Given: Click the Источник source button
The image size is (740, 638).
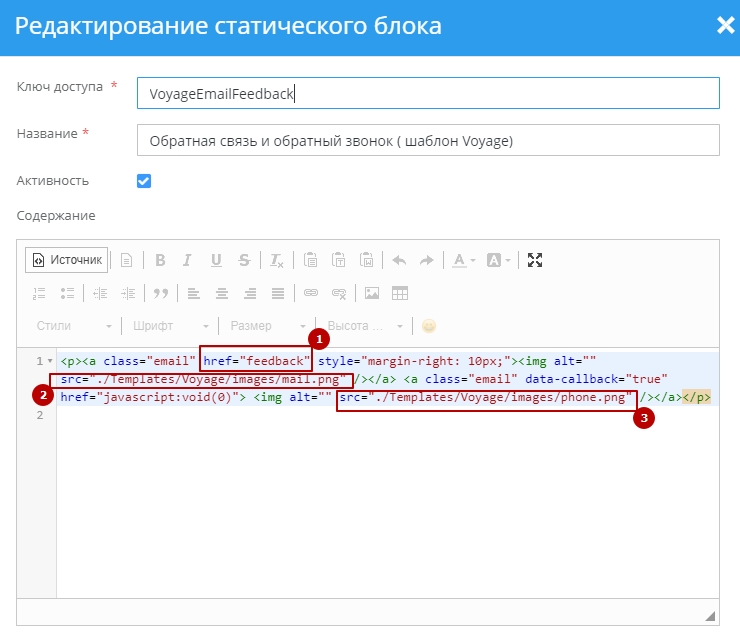Looking at the screenshot, I should 67,260.
